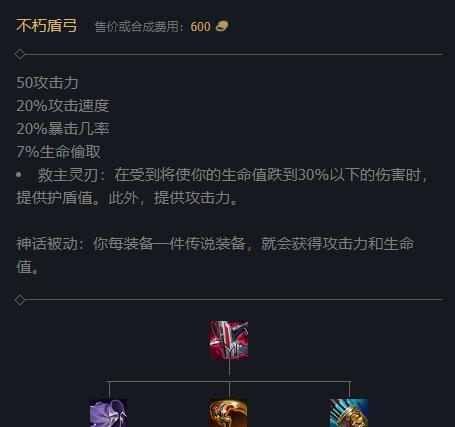Image resolution: width=455 pixels, height=427 pixels.
Task: Open the purple Cloak of Agility component
Action: (x=108, y=413)
